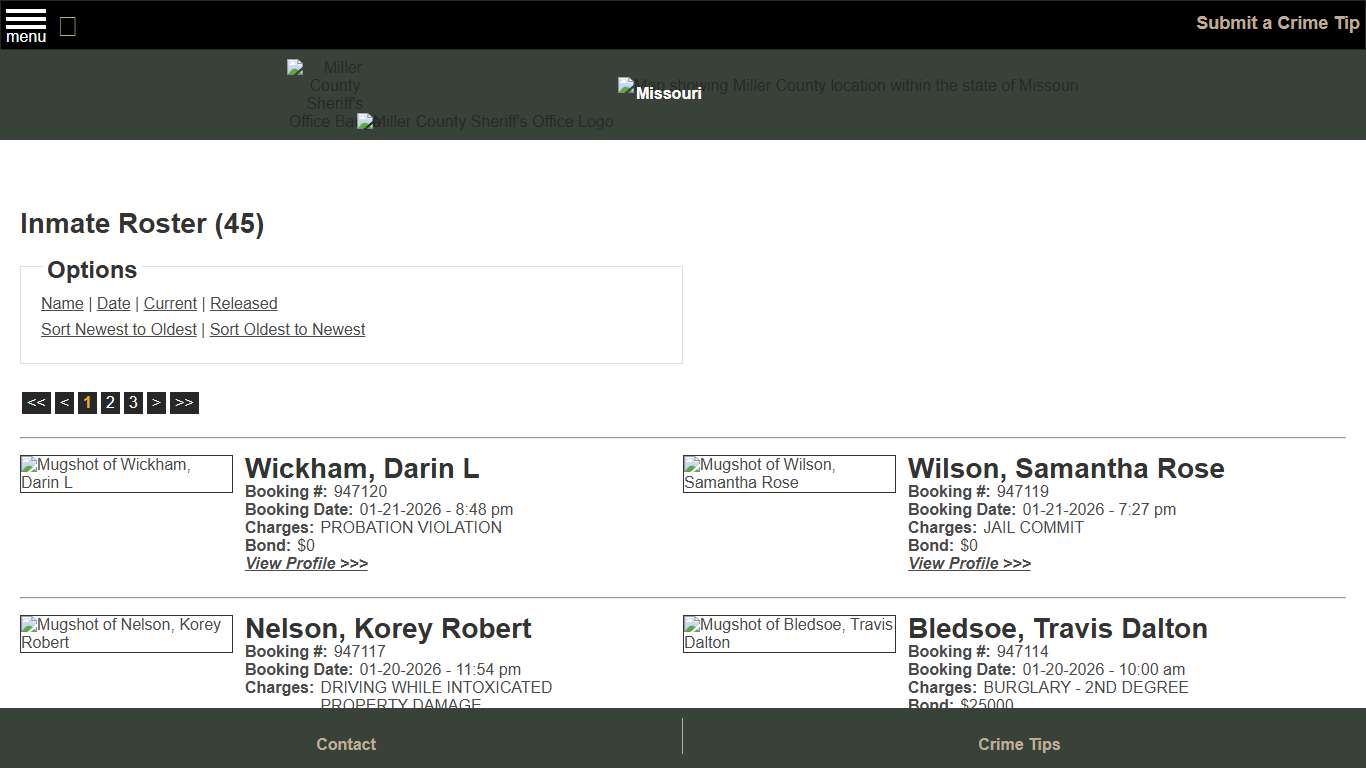View Darin Wickham's full profile
Viewport: 1366px width, 768px height.
point(306,563)
